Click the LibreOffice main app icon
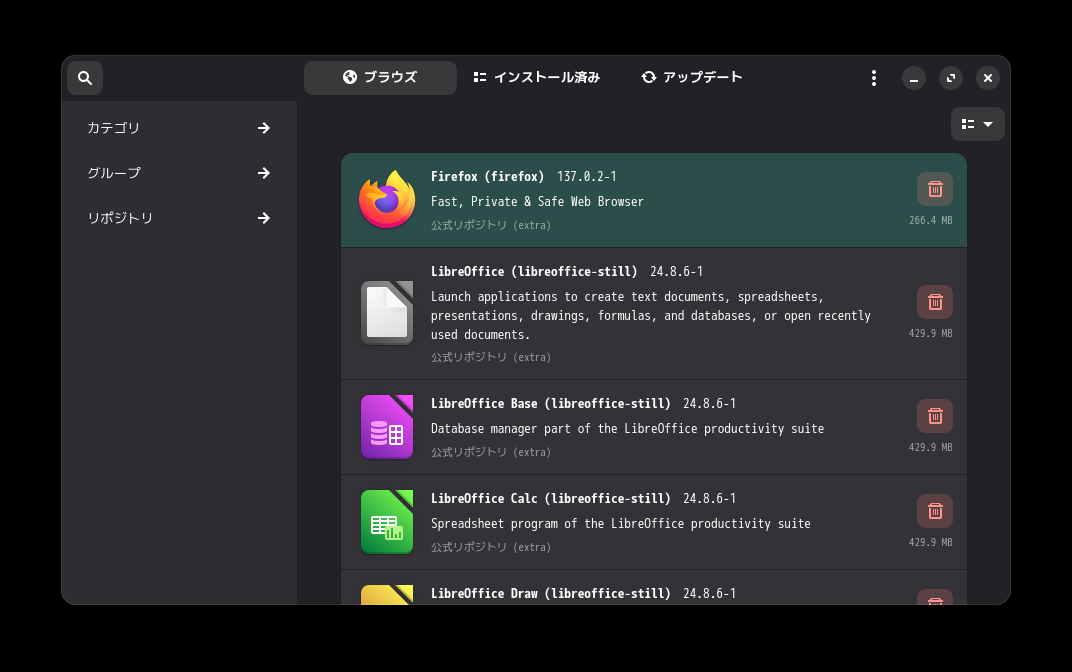The width and height of the screenshot is (1072, 672). 387,313
